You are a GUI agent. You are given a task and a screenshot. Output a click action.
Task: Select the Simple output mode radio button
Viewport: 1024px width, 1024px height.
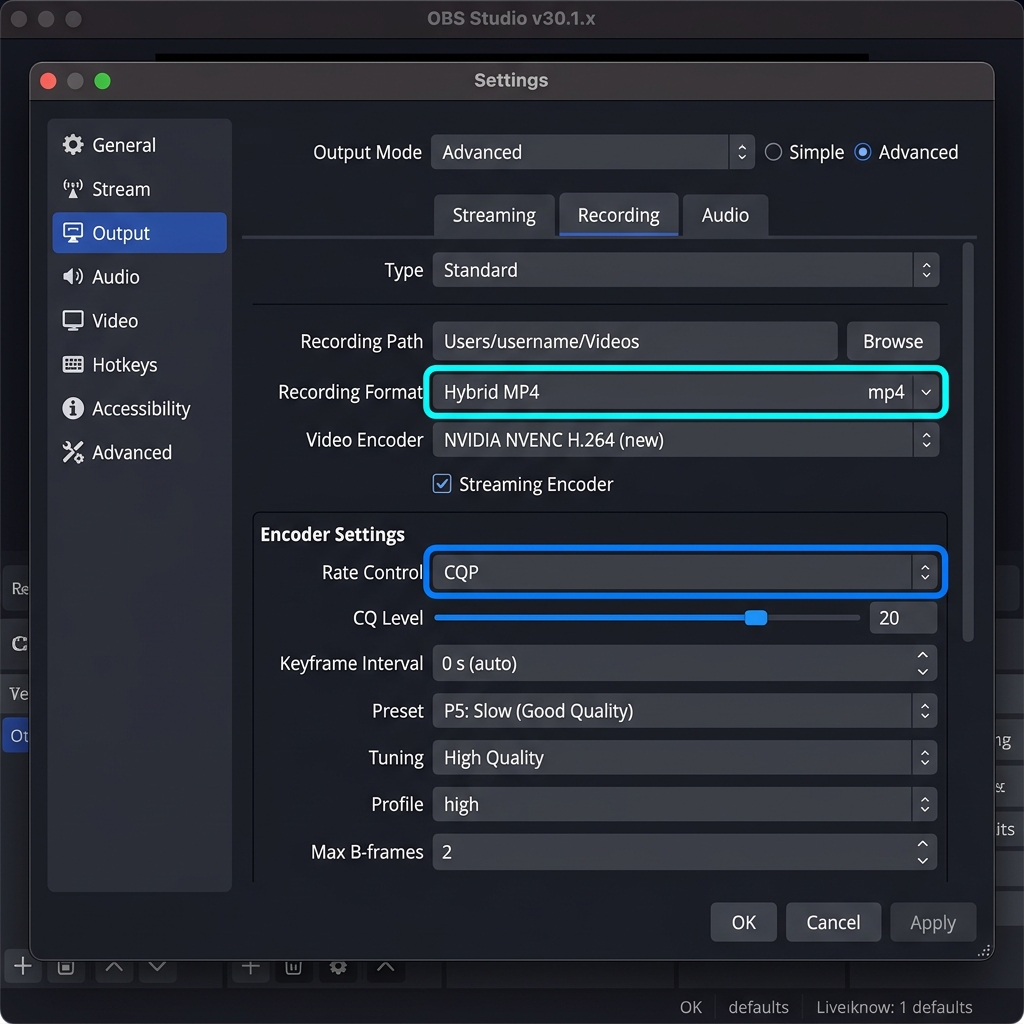(773, 152)
